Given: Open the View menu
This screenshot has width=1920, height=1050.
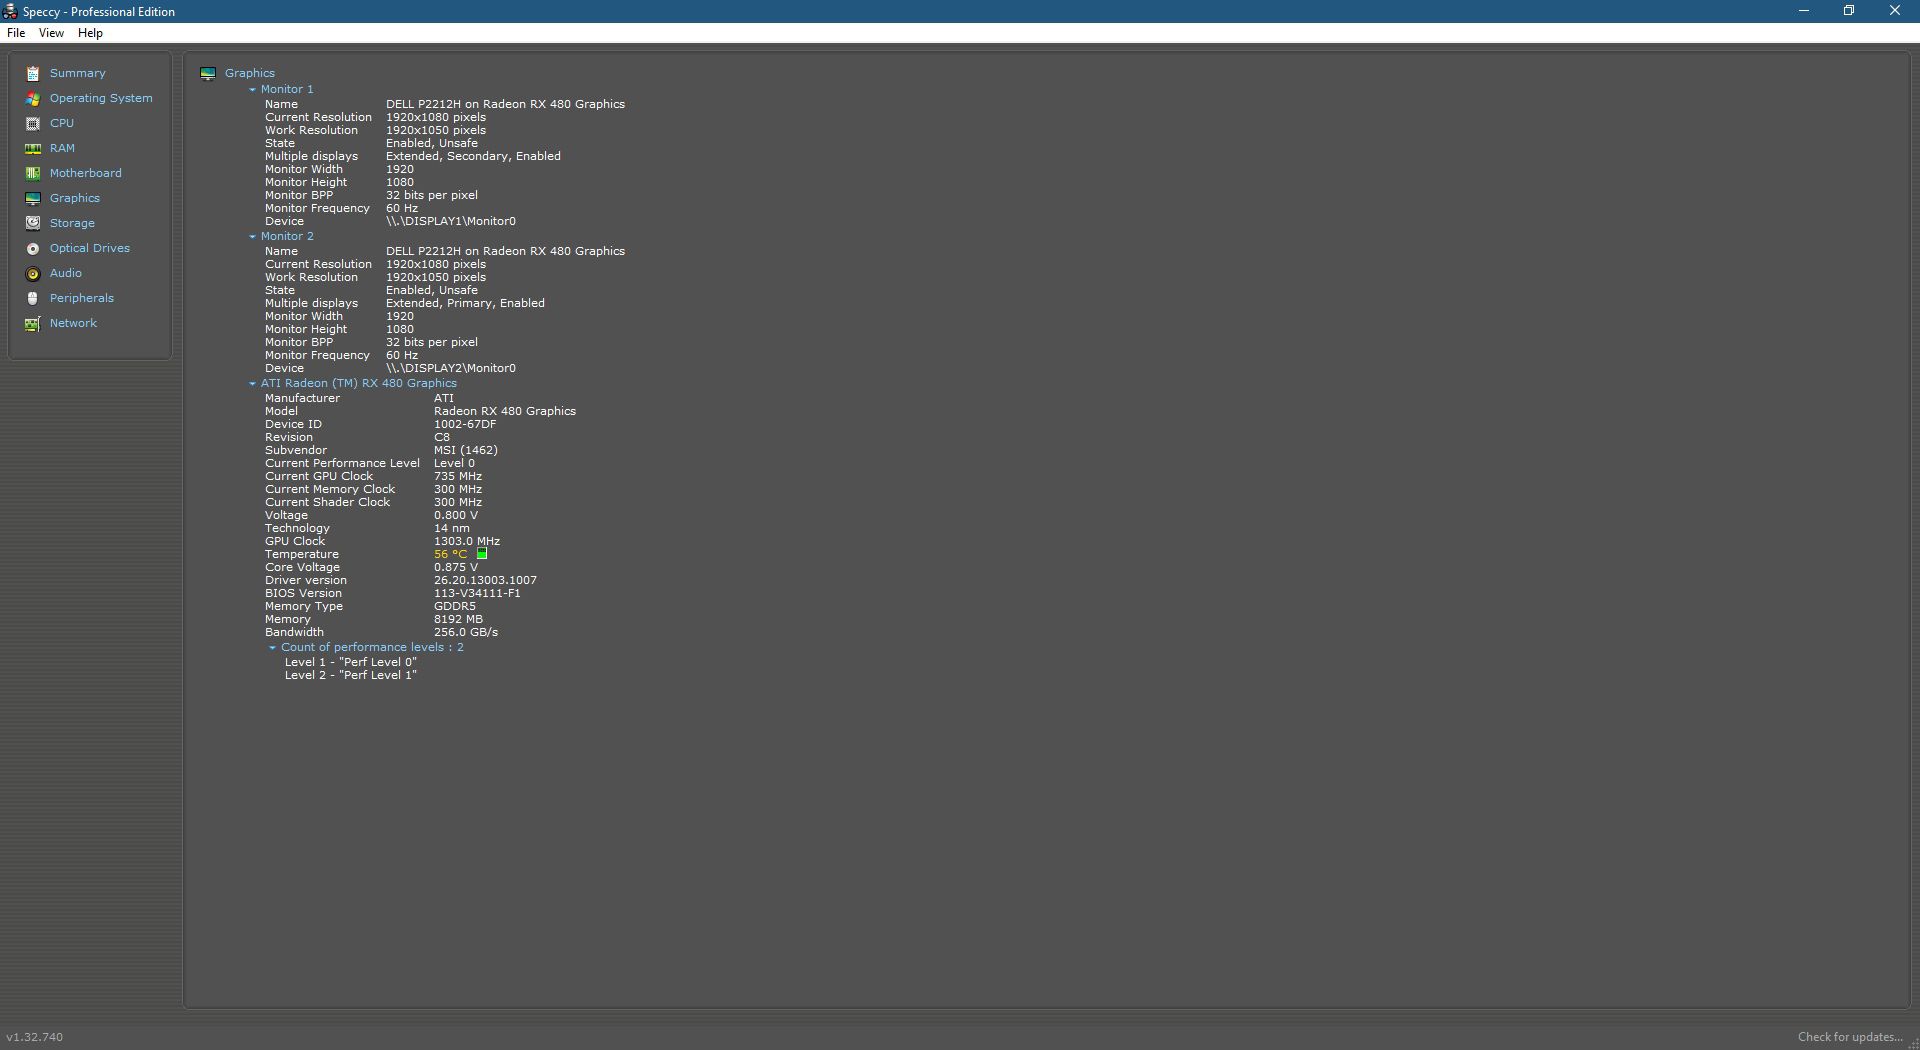Looking at the screenshot, I should coord(51,33).
